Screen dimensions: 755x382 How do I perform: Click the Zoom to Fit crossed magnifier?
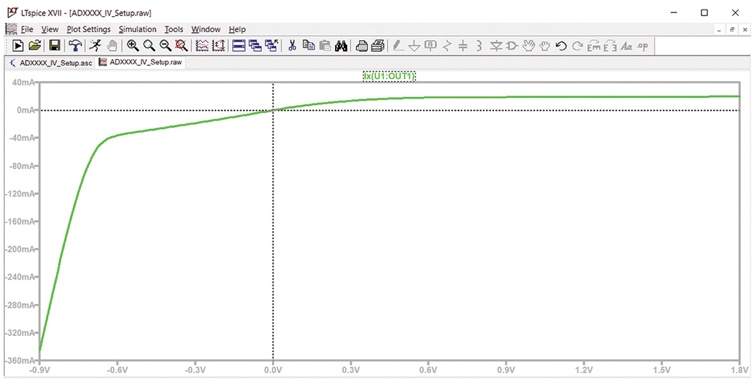pyautogui.click(x=181, y=46)
